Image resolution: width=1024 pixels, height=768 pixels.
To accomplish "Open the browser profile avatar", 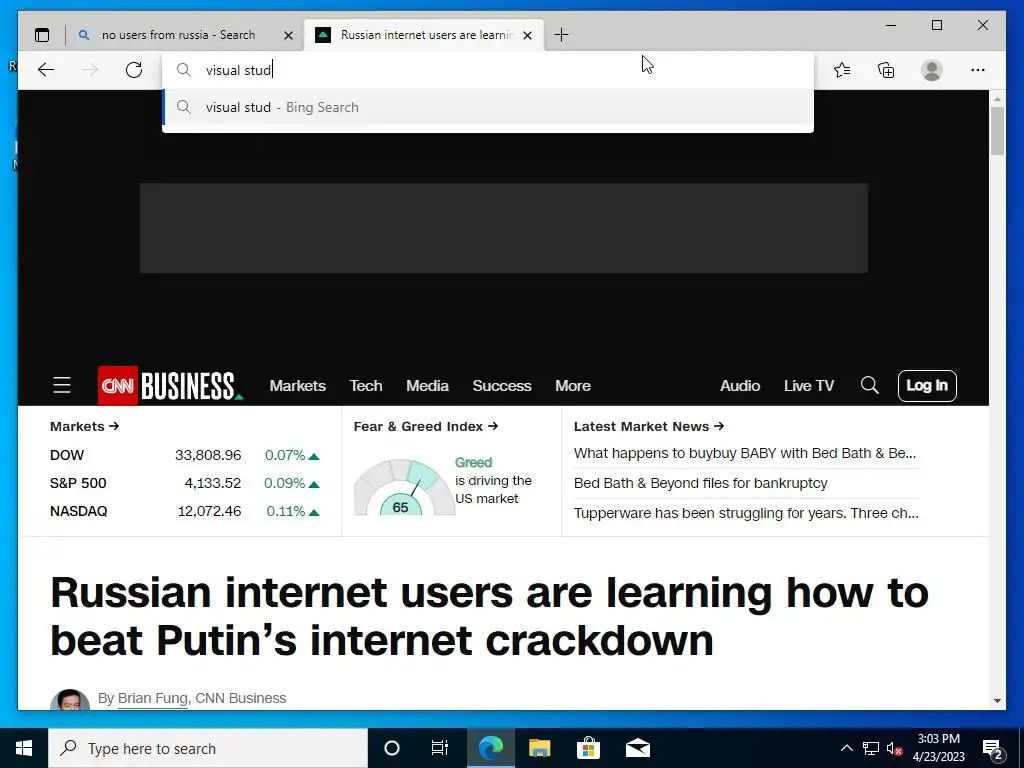I will point(932,70).
